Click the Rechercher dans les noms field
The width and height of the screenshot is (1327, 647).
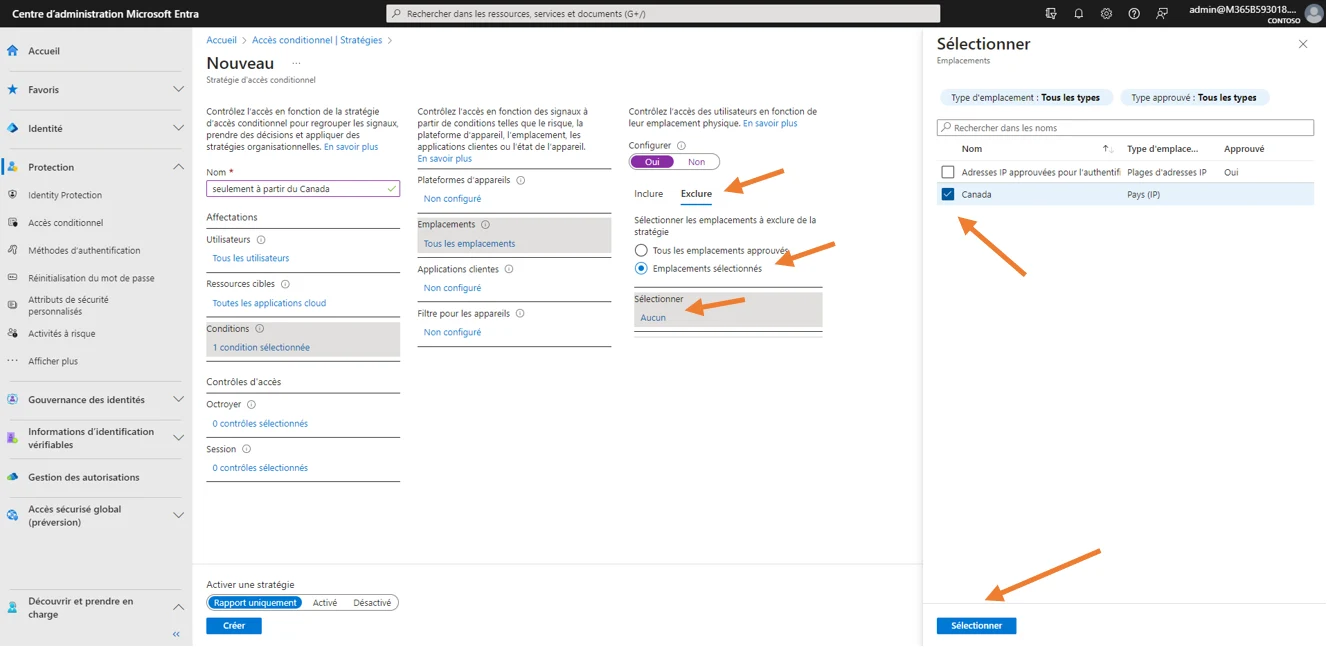pyautogui.click(x=1125, y=128)
